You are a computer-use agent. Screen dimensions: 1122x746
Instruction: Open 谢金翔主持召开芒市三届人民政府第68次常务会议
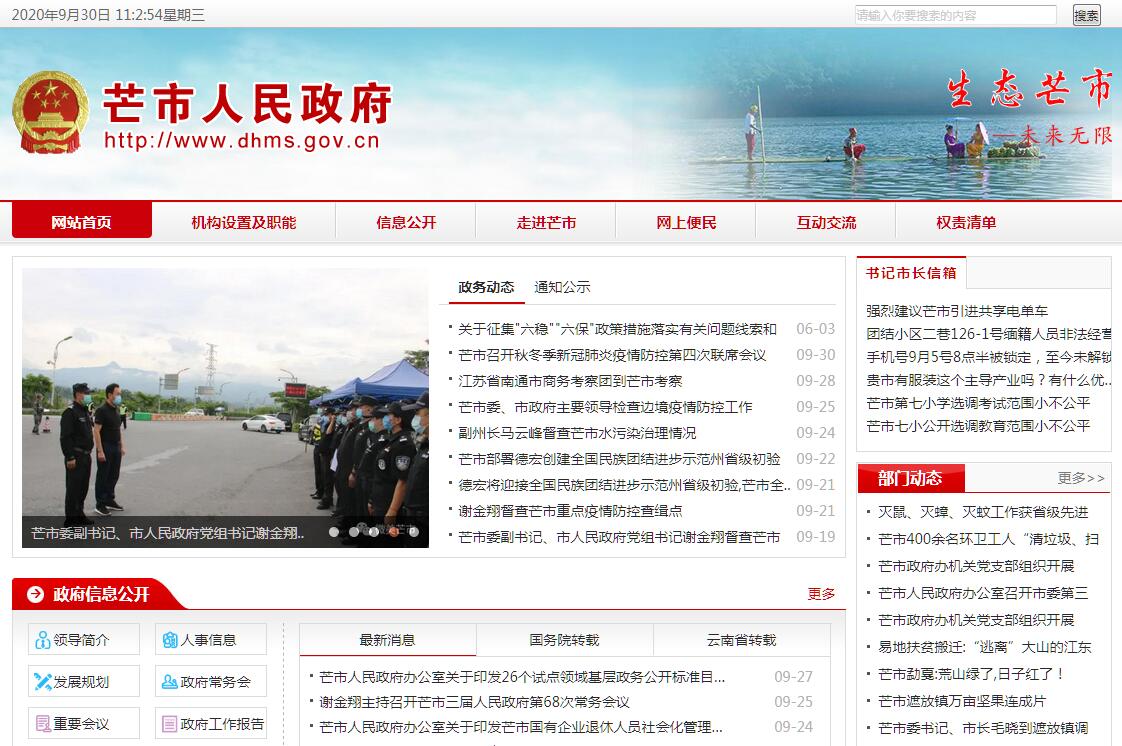[x=474, y=702]
